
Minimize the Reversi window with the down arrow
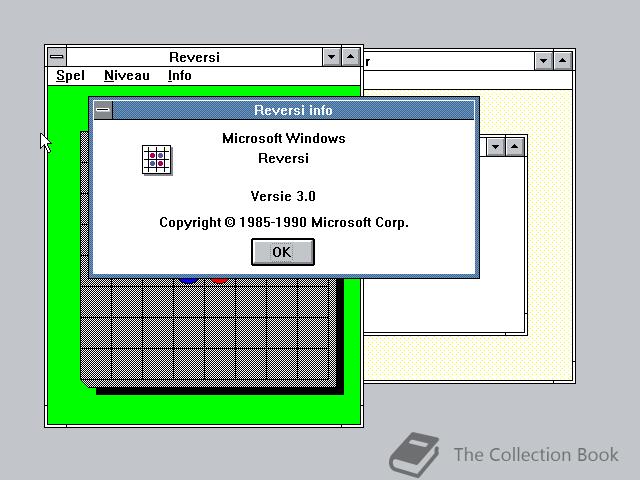331,57
